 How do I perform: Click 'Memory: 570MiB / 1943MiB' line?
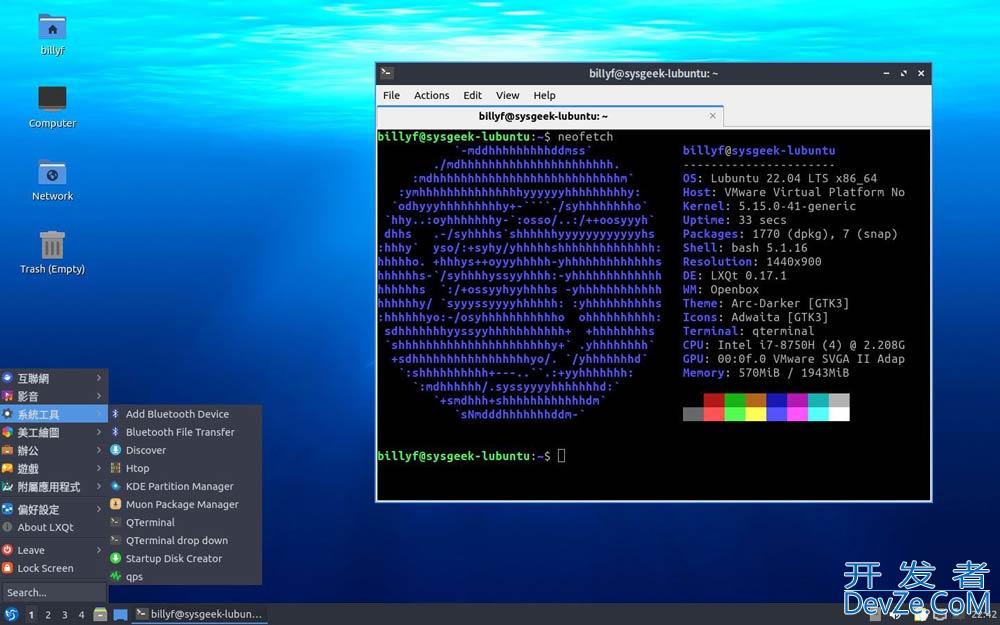tap(765, 372)
